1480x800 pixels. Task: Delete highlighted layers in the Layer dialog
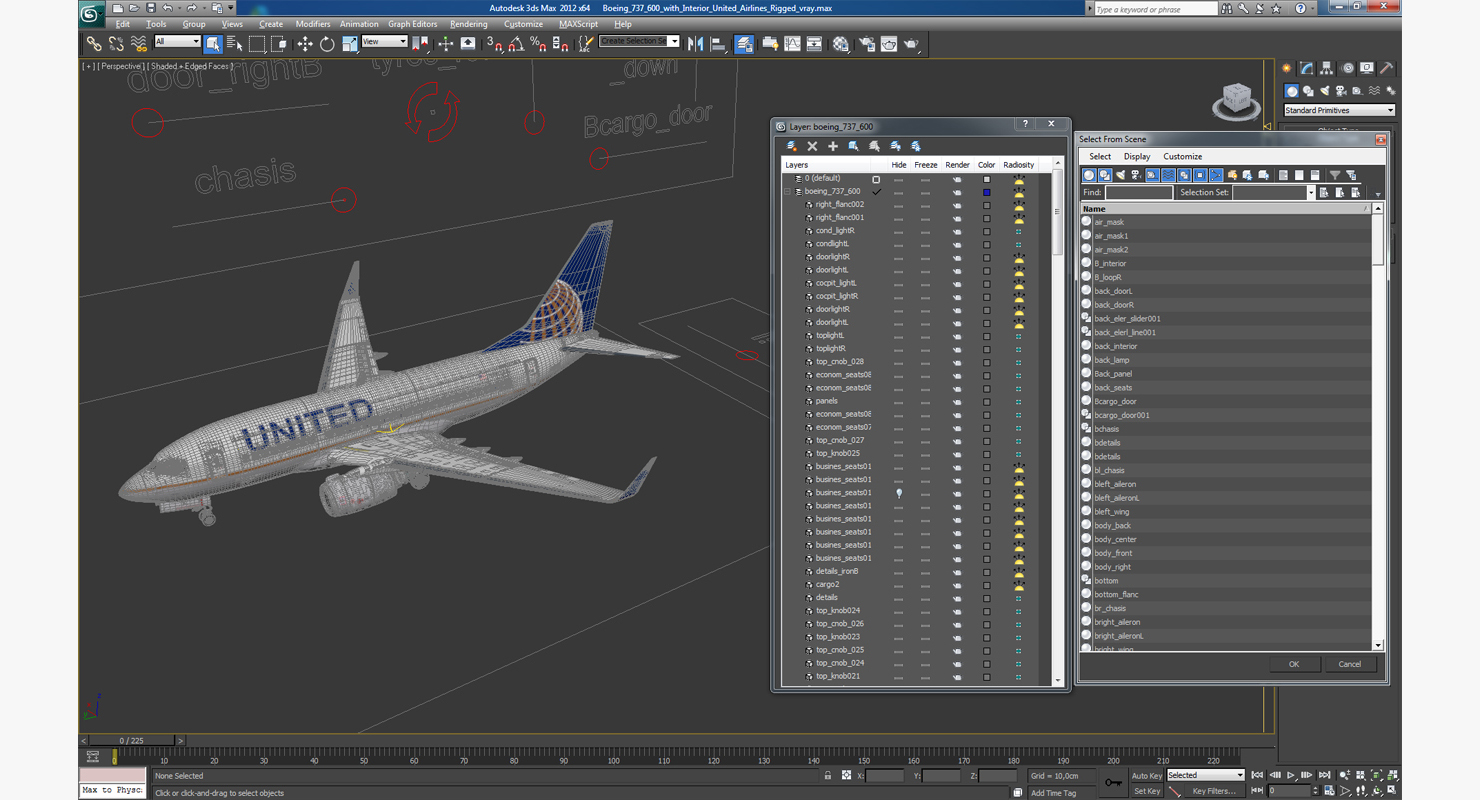[812, 146]
